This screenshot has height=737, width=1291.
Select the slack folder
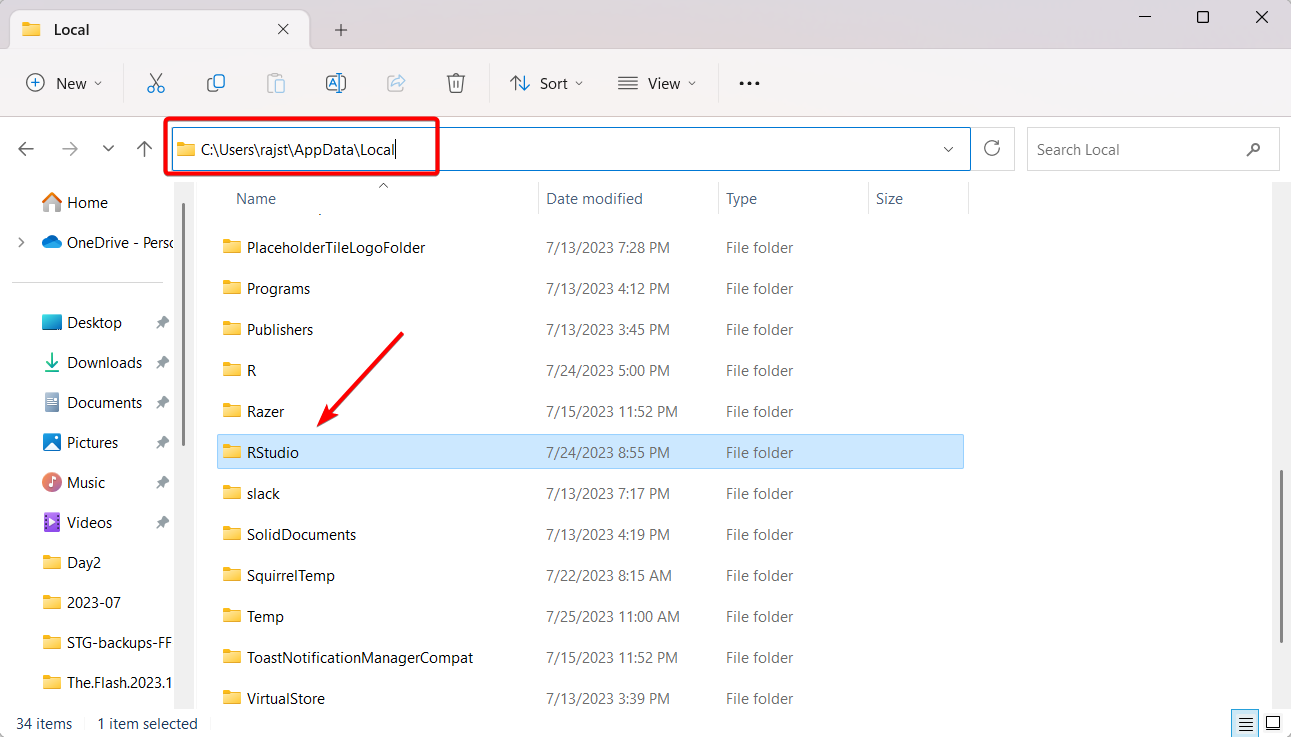590,493
